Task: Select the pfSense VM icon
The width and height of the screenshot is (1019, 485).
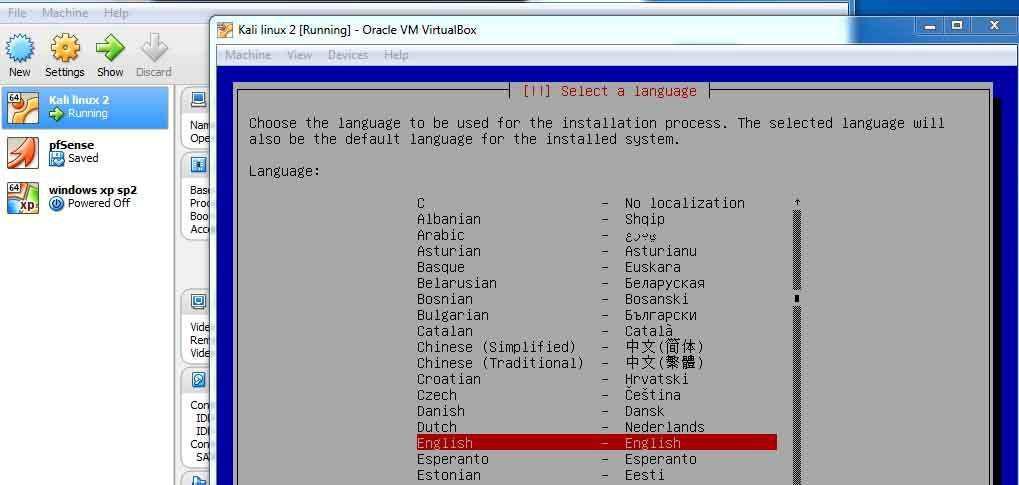Action: point(23,153)
